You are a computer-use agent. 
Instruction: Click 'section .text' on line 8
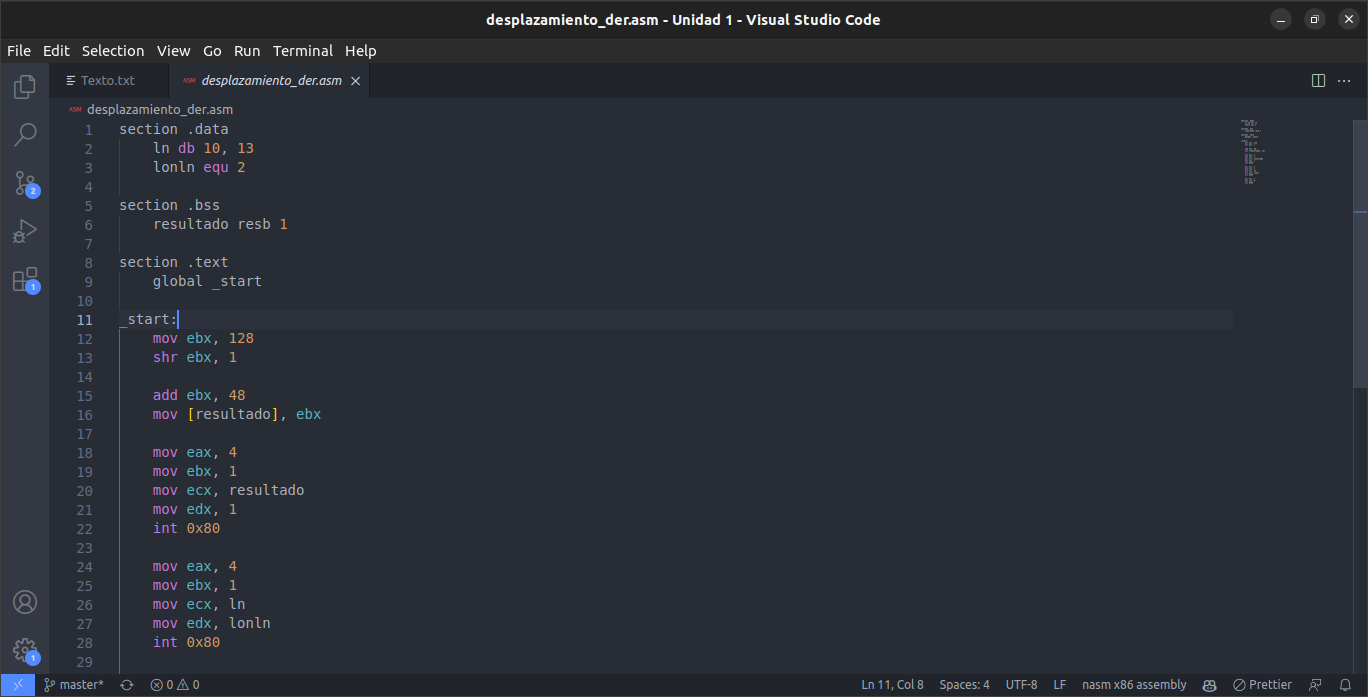[x=174, y=262]
